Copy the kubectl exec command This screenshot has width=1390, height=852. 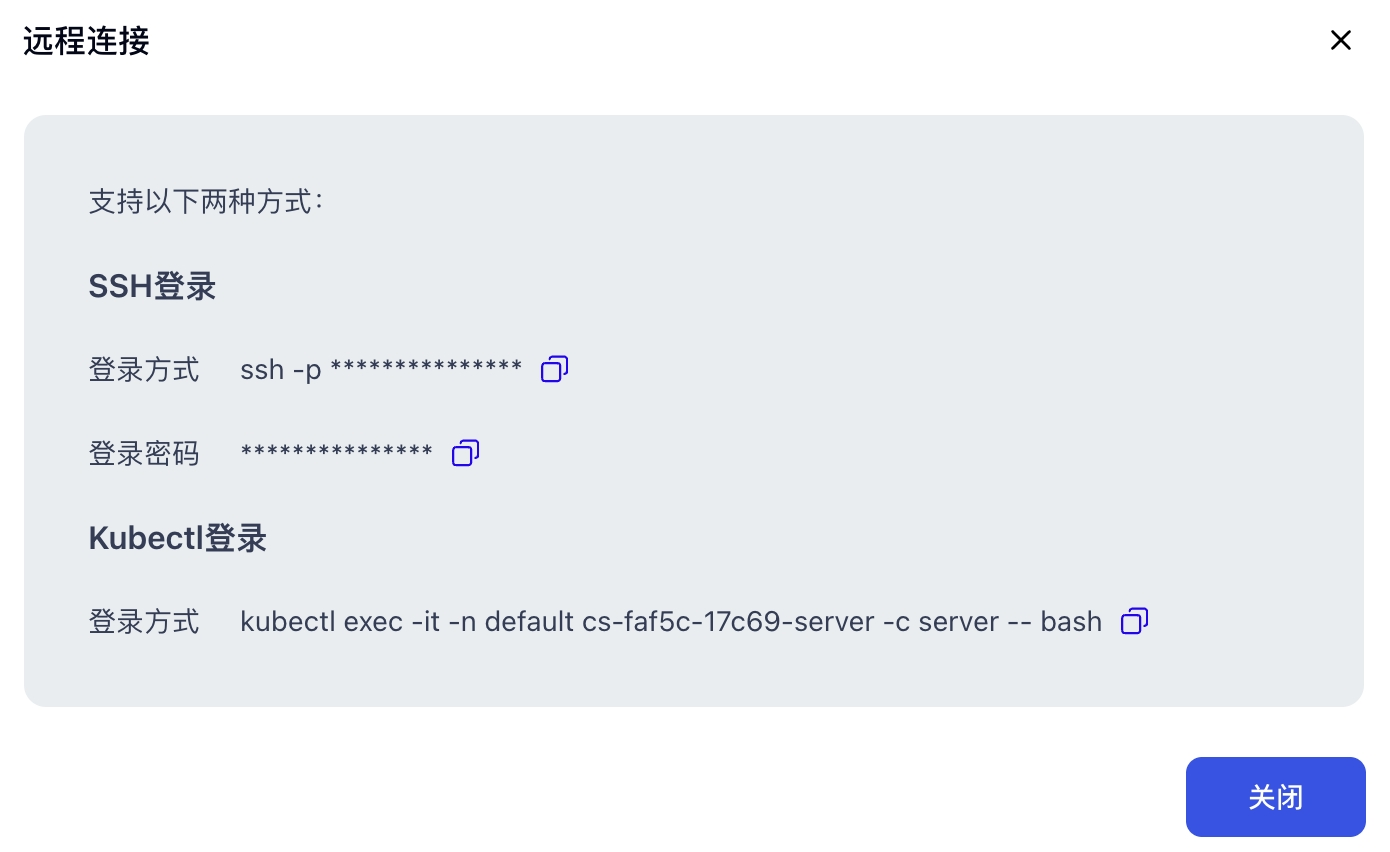1134,621
